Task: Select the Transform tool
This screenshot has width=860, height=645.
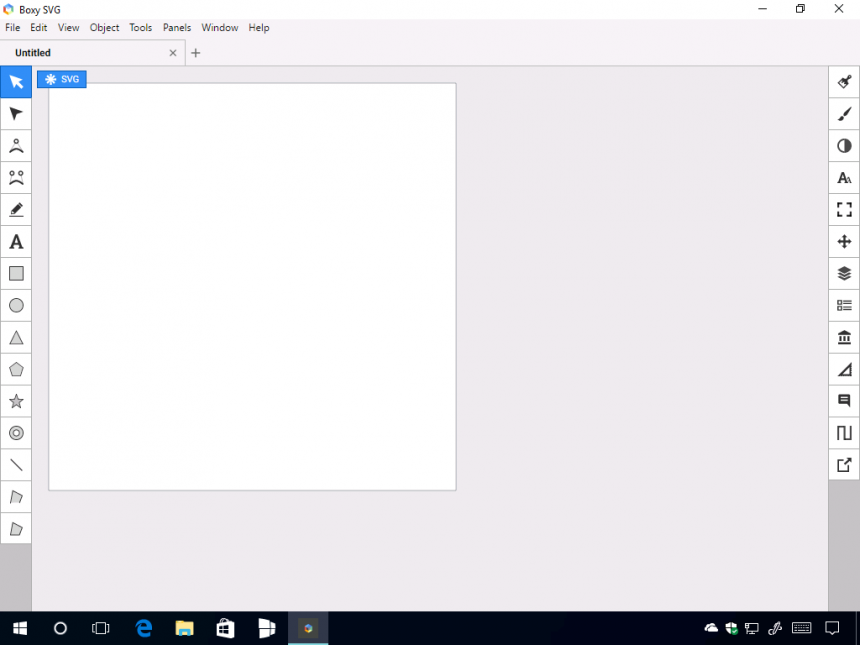Action: click(x=16, y=114)
